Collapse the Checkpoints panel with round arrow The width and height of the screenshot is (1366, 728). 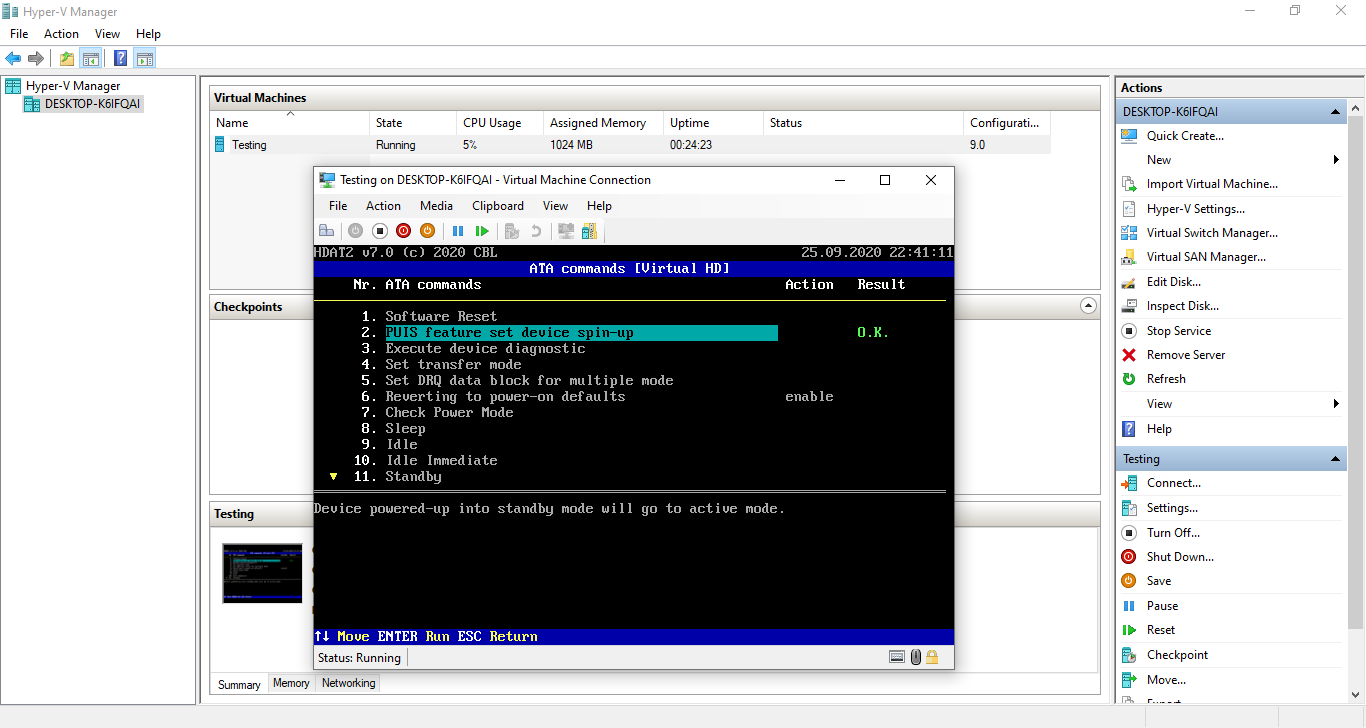point(1088,305)
